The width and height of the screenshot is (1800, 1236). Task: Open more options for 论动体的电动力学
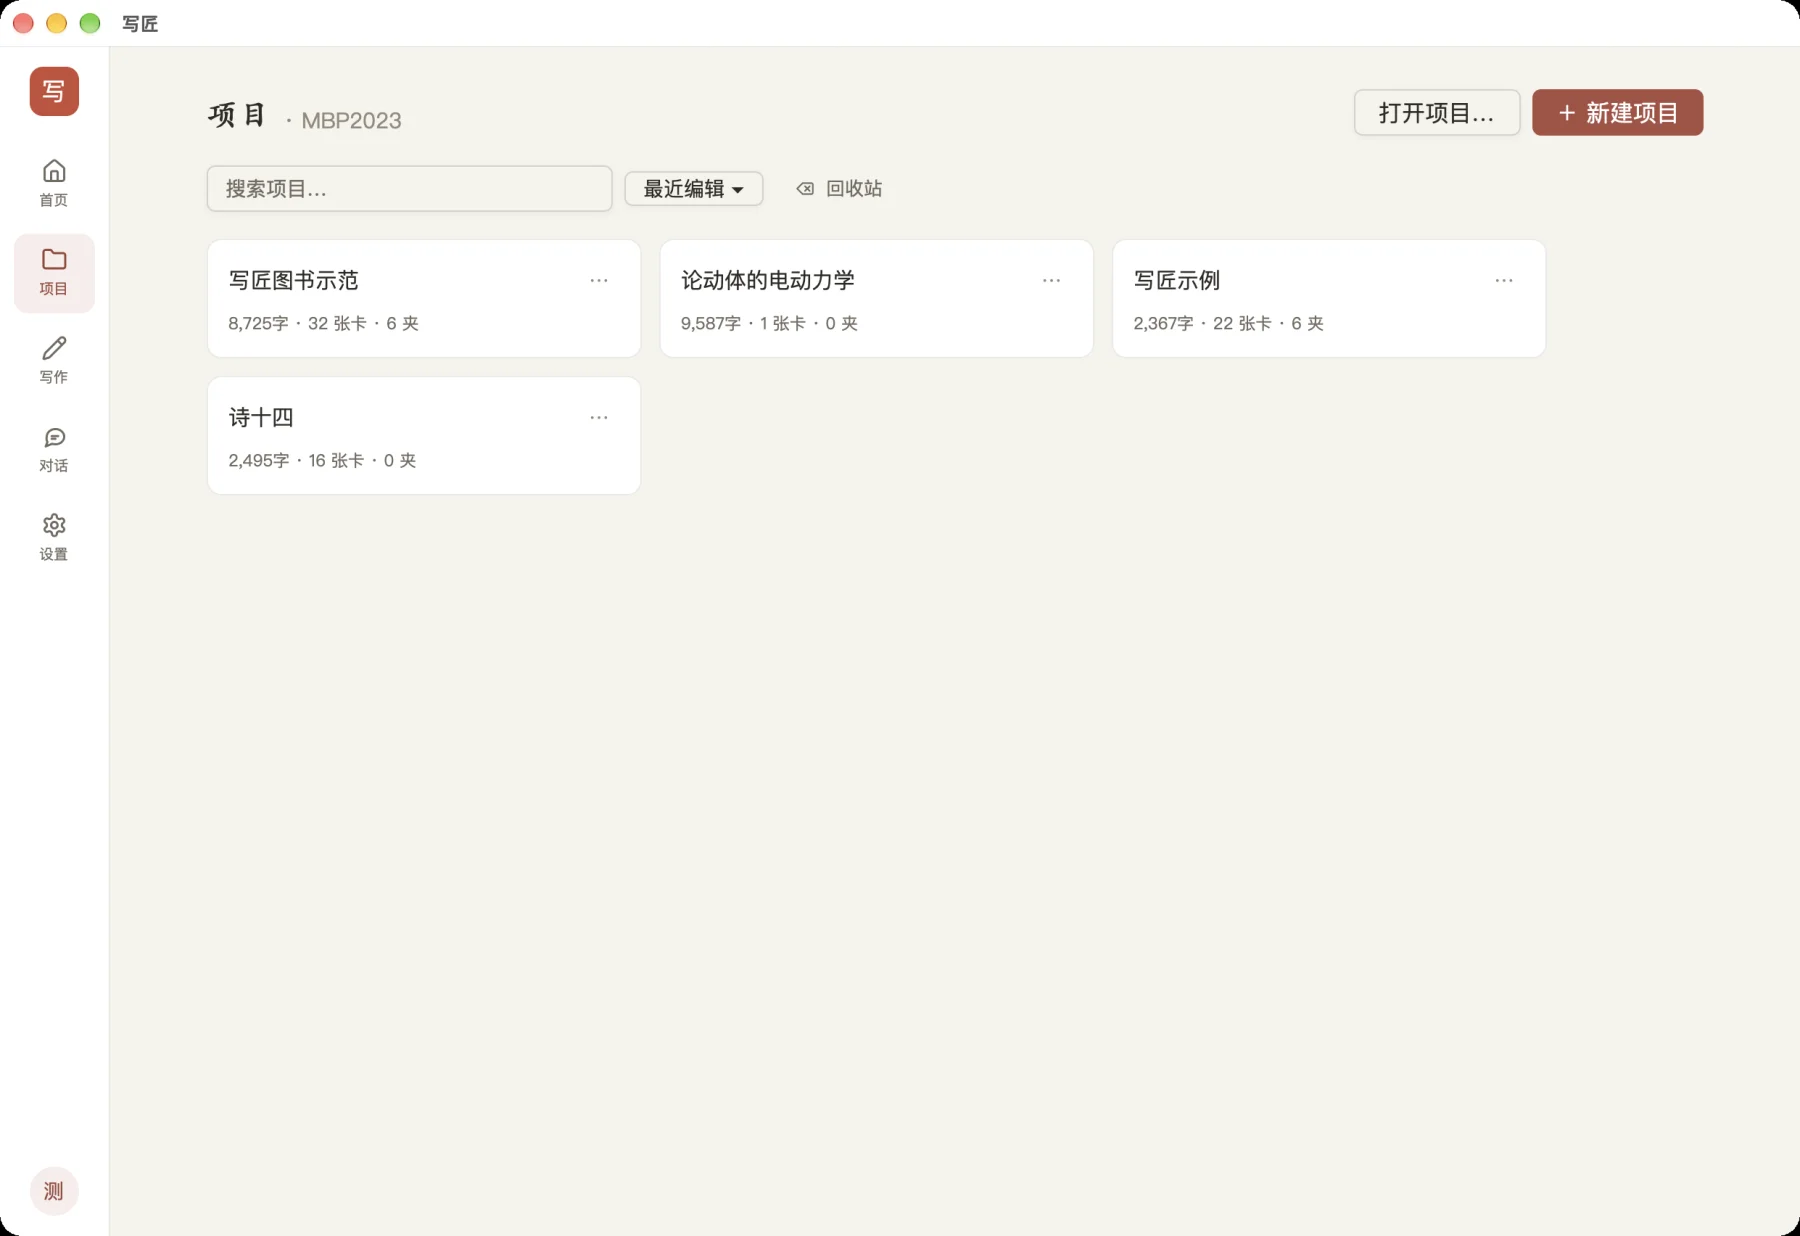[1051, 281]
